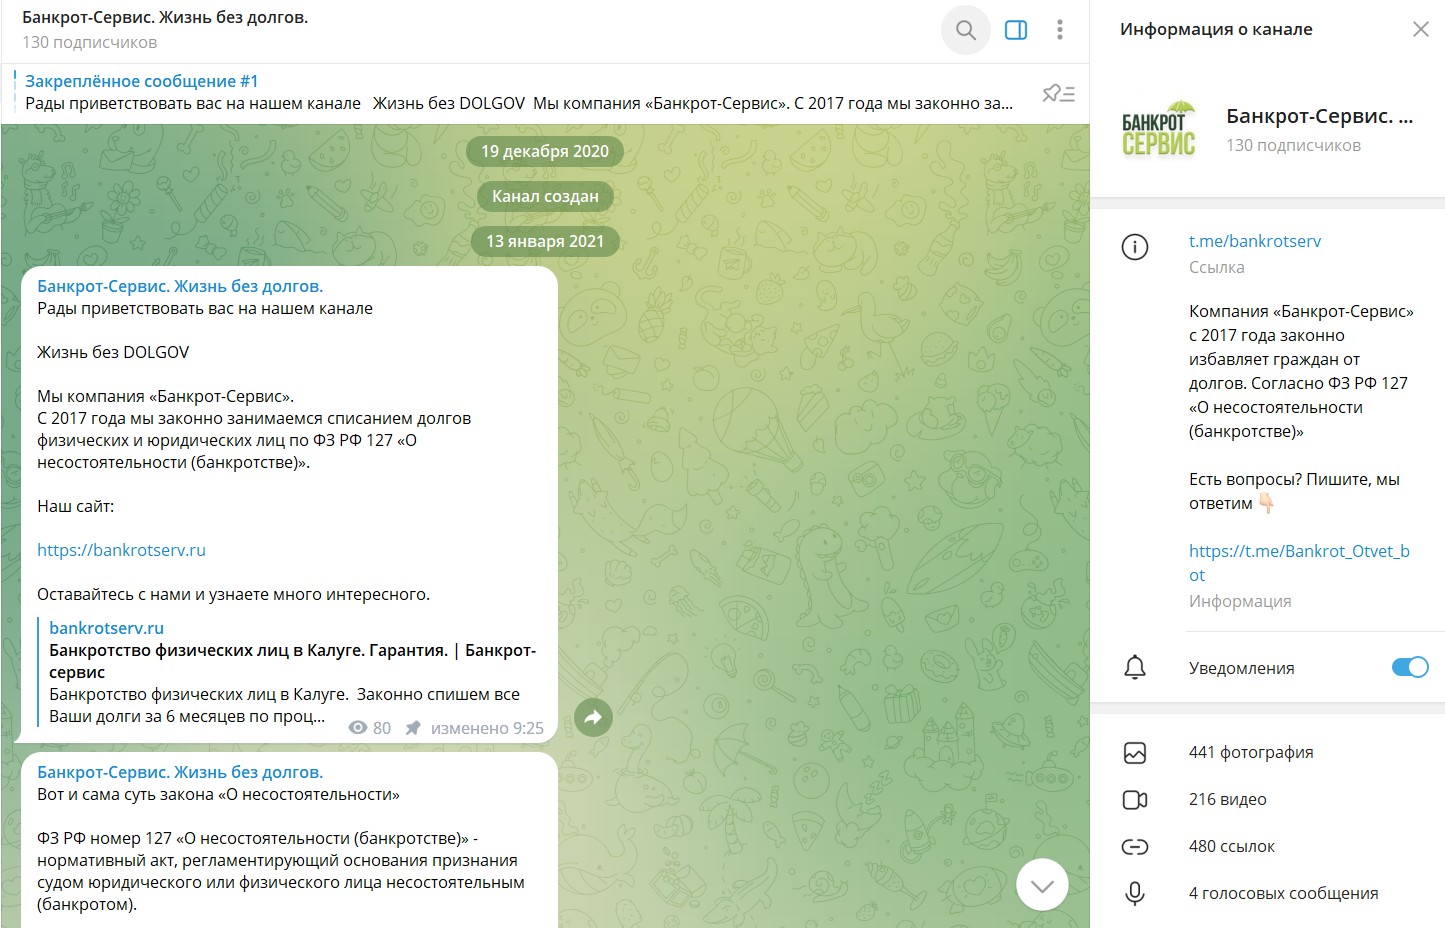Click the first message's sender name
Viewport: 1445px width, 928px height.
180,286
